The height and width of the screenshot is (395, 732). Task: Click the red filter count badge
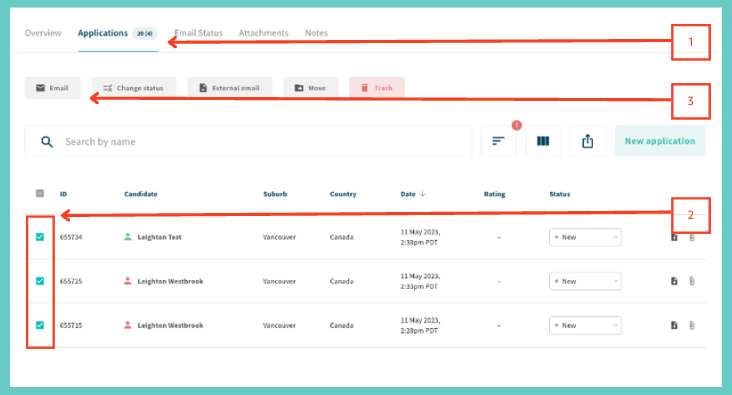[516, 125]
